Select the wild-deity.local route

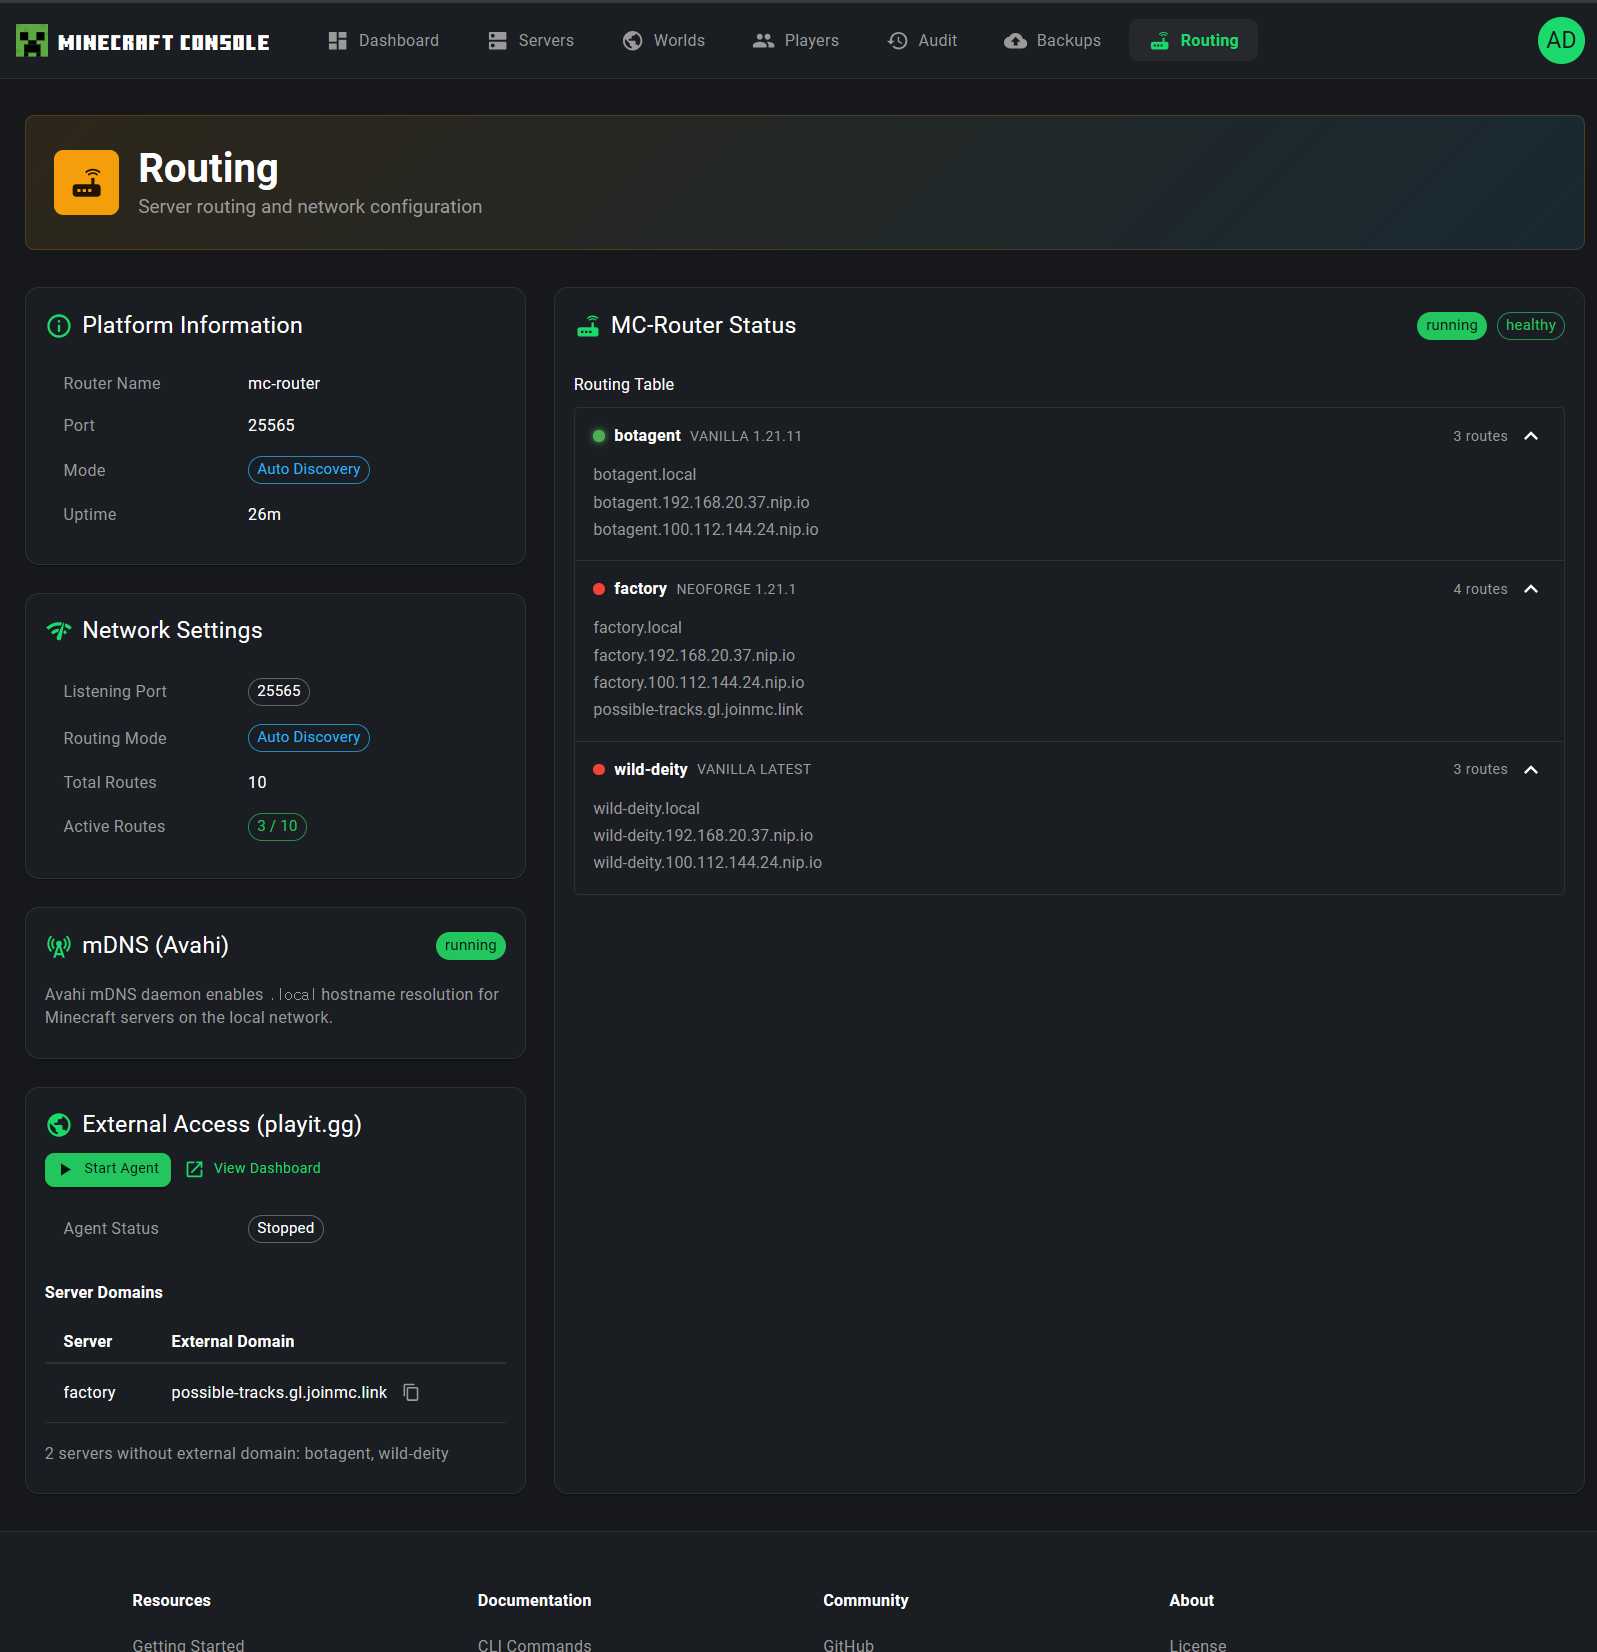[x=646, y=809]
